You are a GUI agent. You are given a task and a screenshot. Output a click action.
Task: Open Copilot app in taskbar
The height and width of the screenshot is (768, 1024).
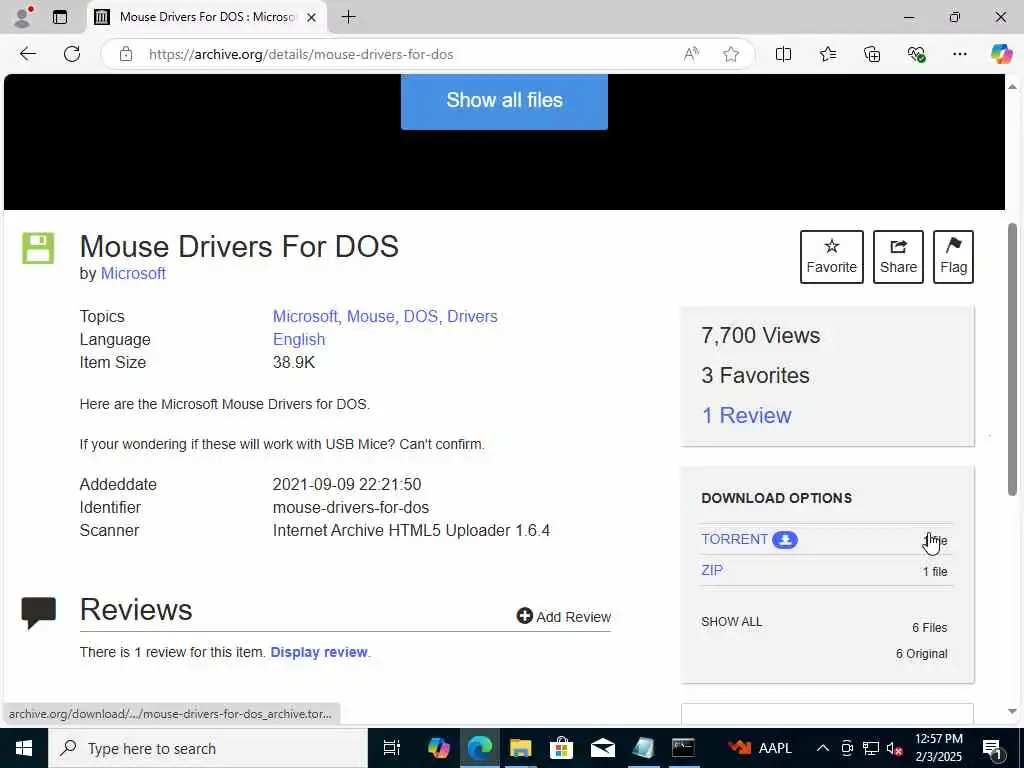(x=438, y=748)
